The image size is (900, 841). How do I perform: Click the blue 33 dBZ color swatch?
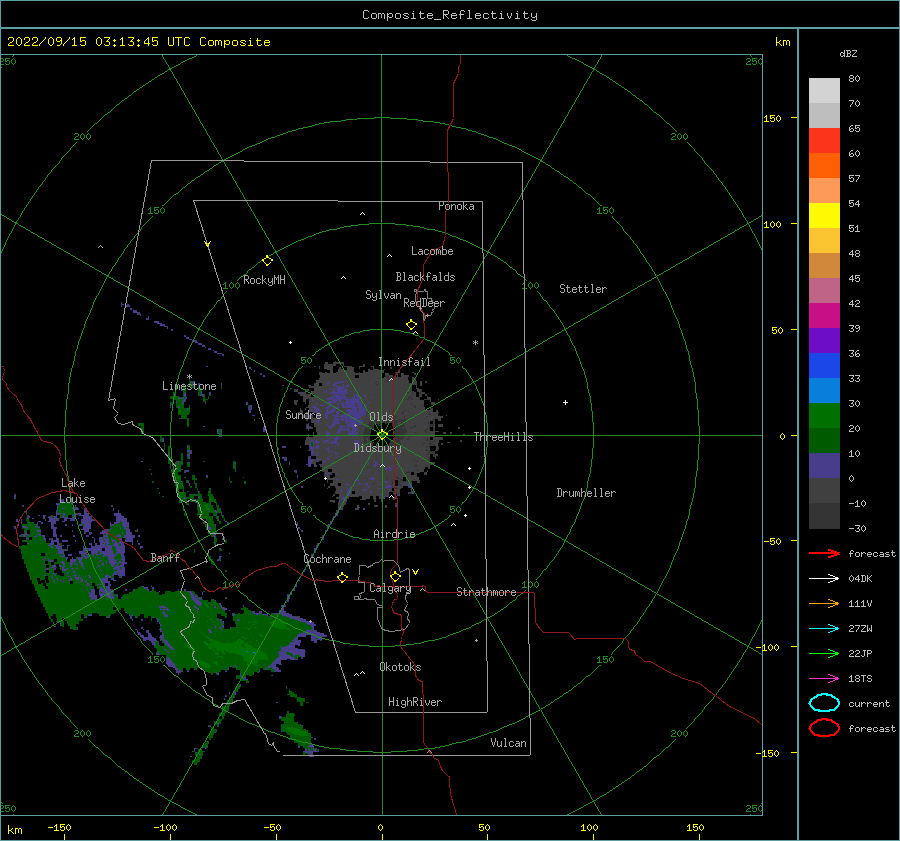click(x=824, y=366)
